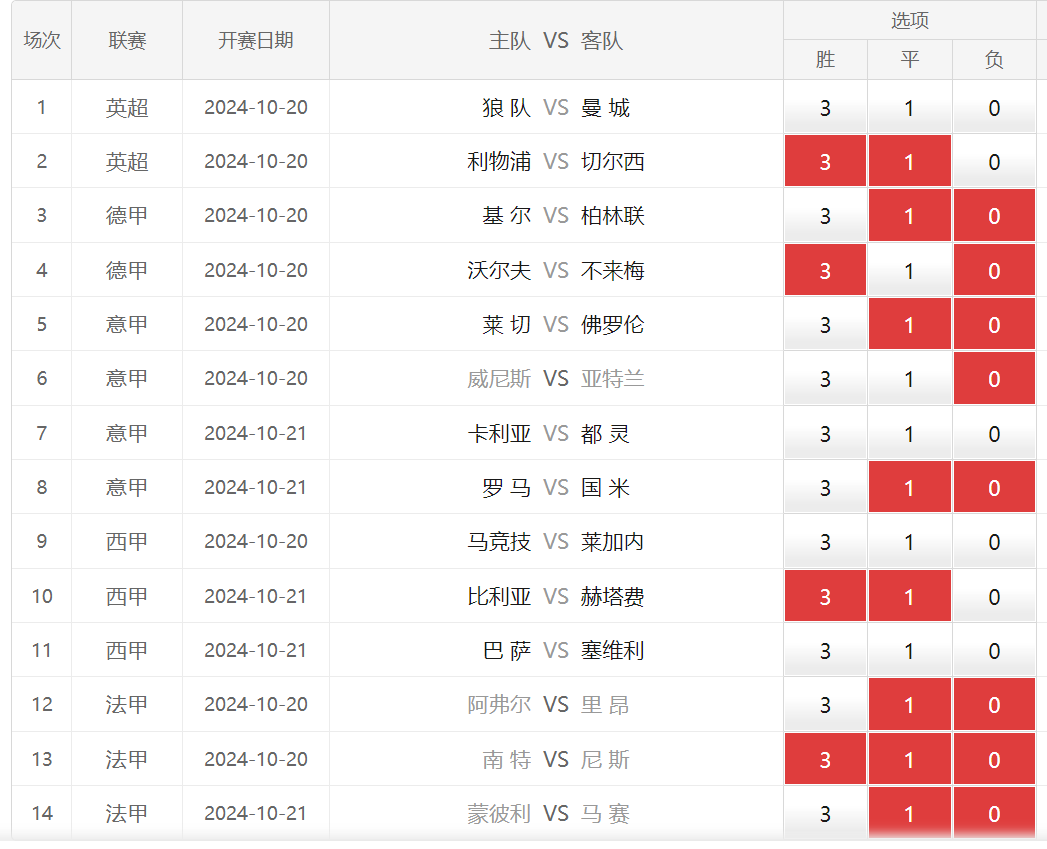Choose loss (0) for 巴萨 vs 塞维利
Screen dimensions: 1047x849
click(x=994, y=650)
